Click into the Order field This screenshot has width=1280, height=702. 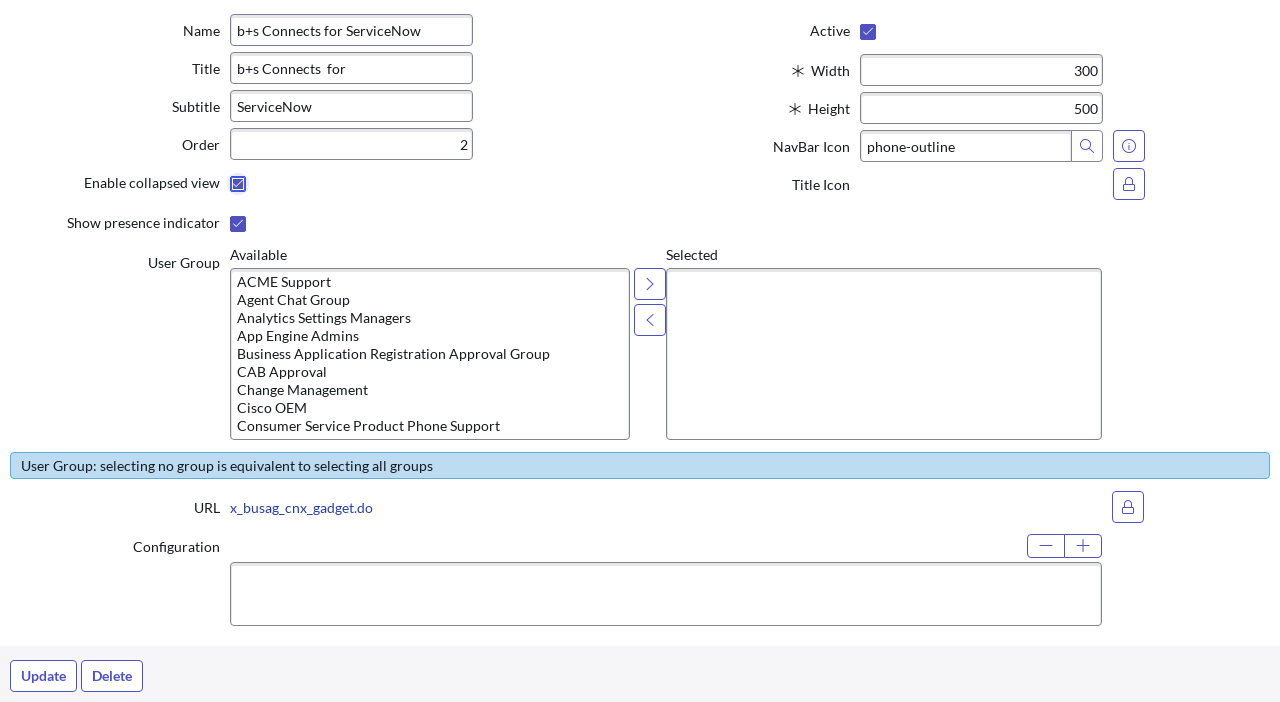click(x=351, y=144)
